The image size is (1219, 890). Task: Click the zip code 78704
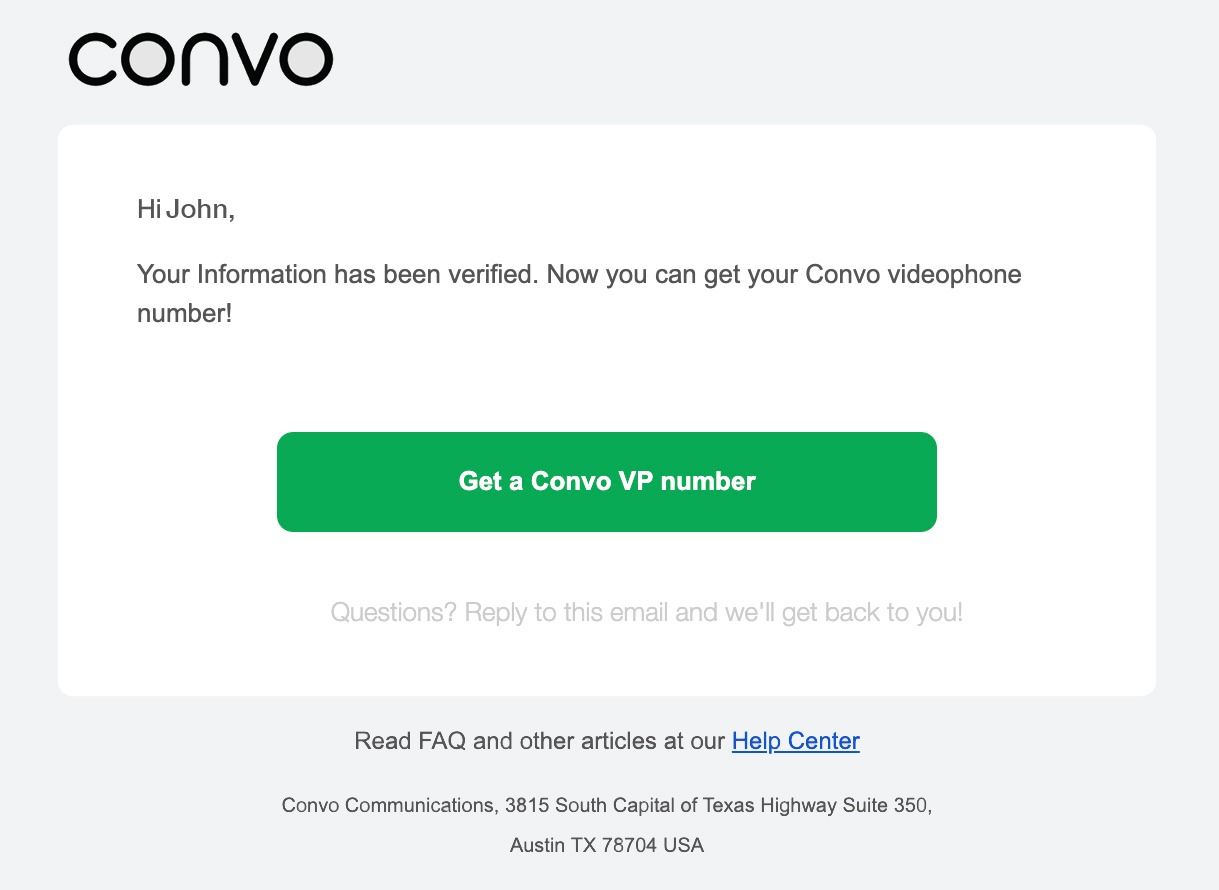pos(629,845)
